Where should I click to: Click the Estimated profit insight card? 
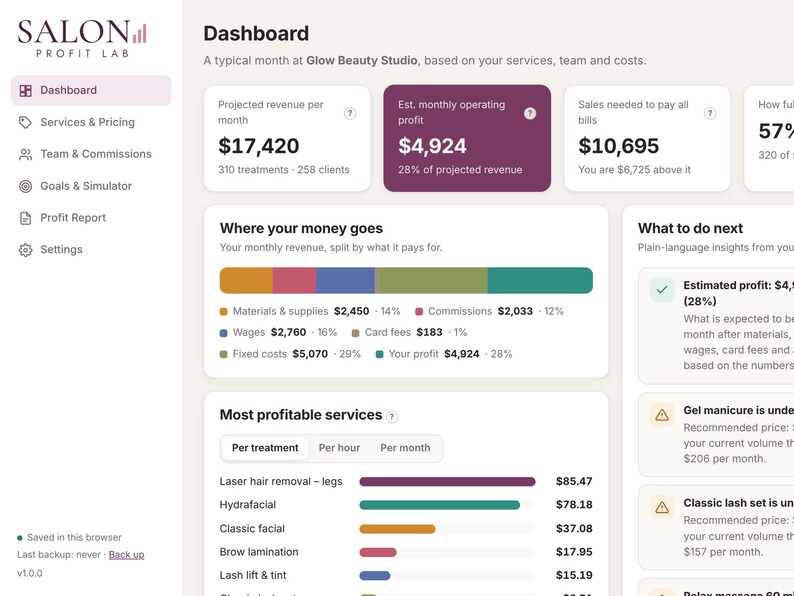click(716, 326)
